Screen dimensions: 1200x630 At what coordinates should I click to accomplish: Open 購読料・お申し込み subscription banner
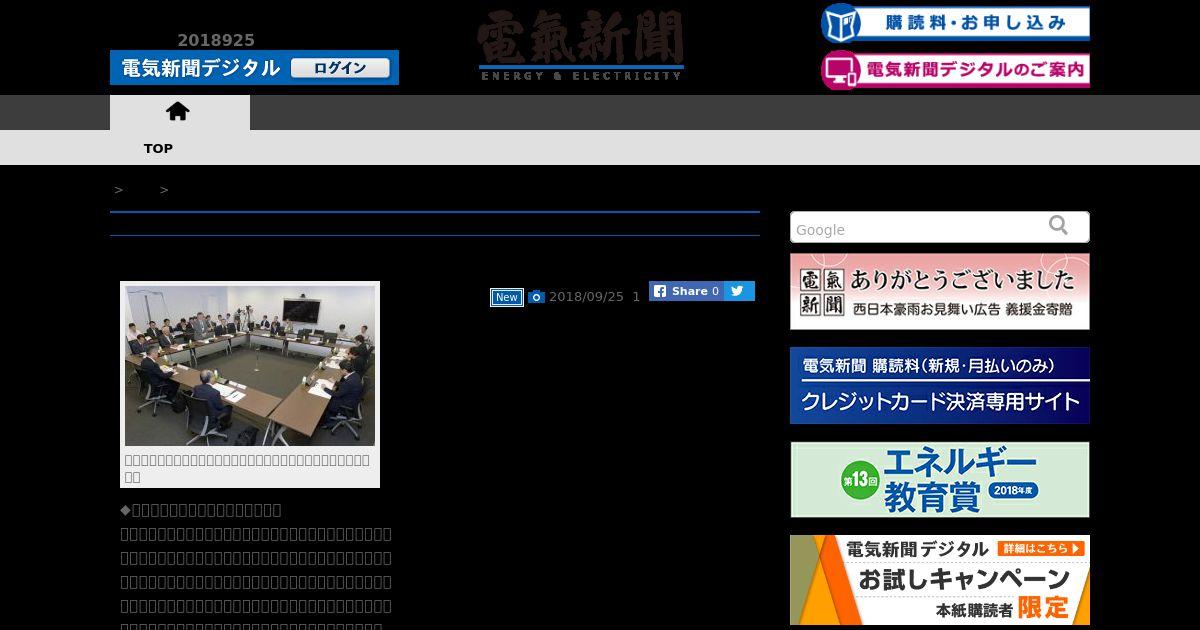(x=955, y=23)
